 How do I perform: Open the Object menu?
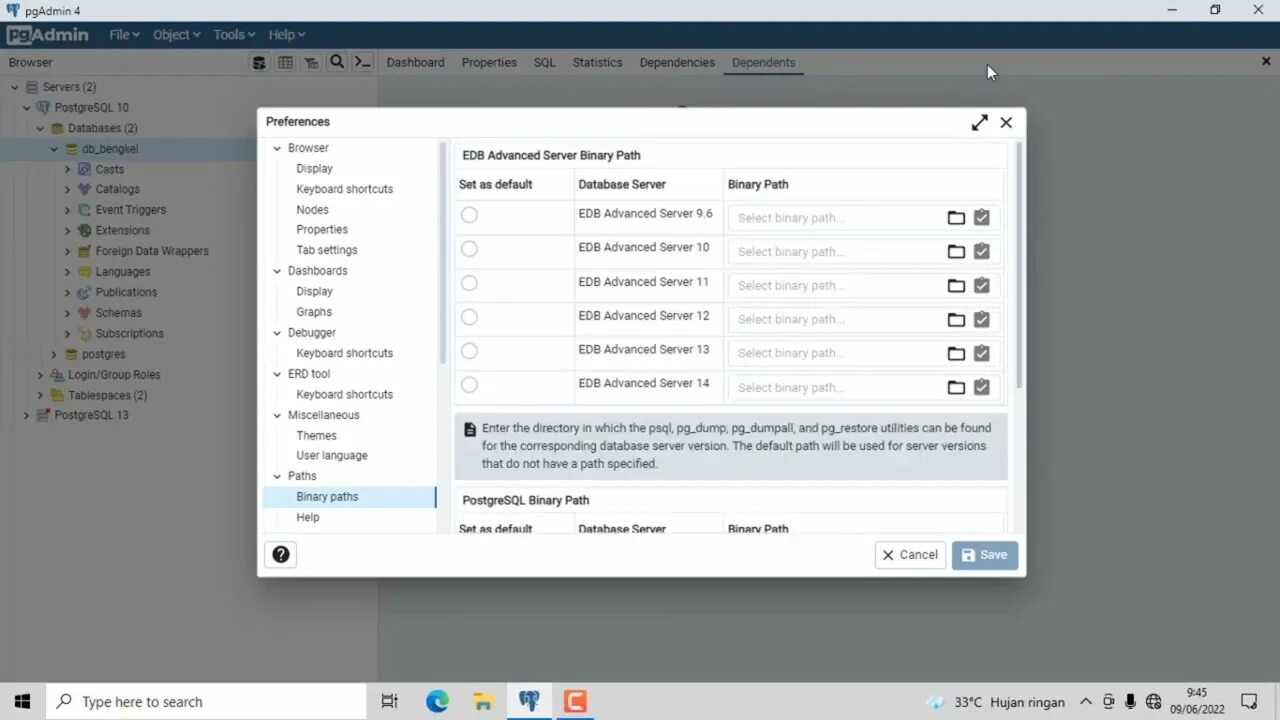176,35
